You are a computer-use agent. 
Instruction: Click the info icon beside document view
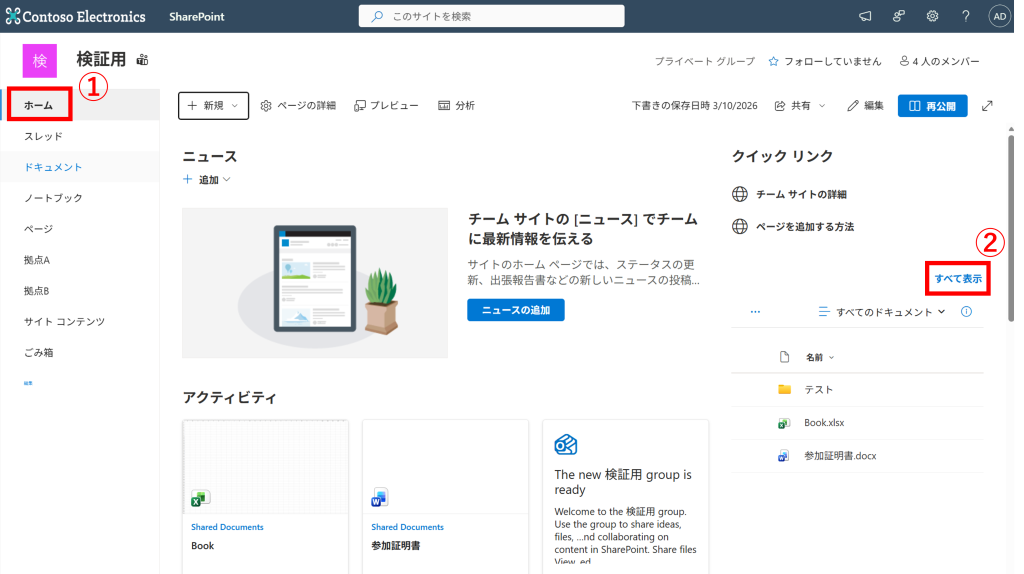point(966,312)
